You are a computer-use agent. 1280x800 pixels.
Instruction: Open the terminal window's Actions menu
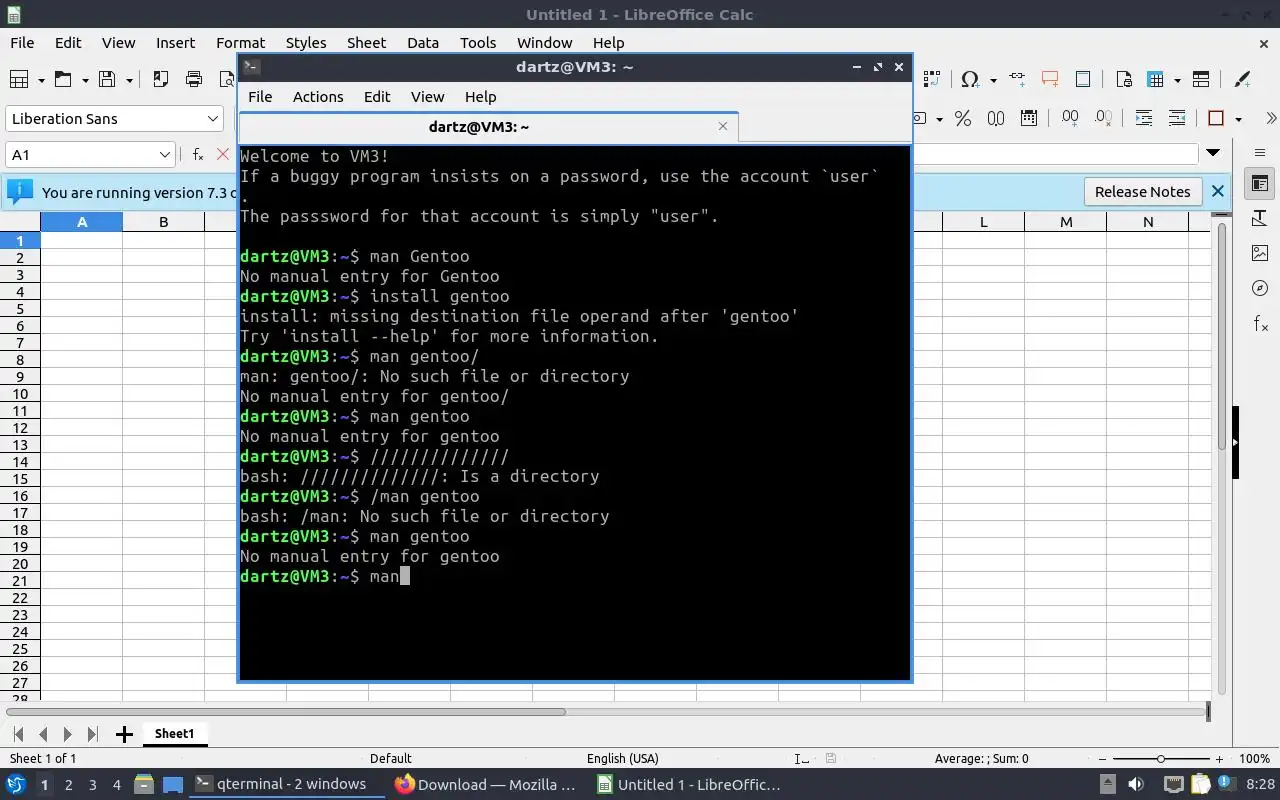point(318,96)
